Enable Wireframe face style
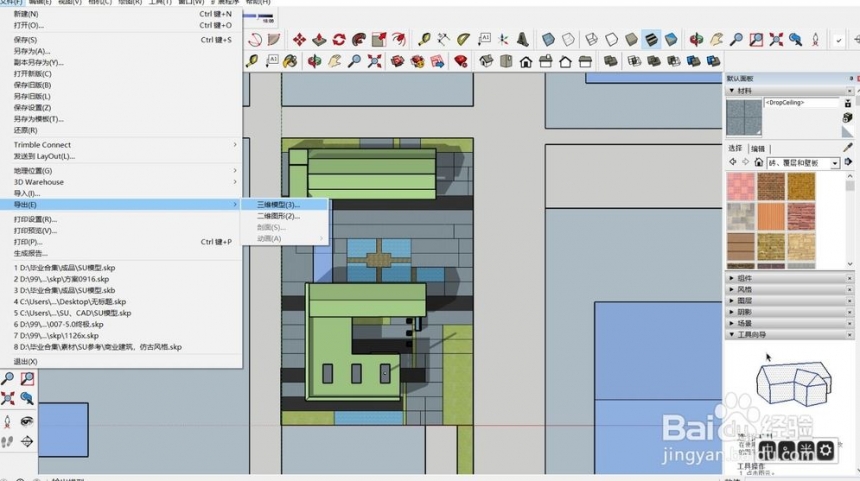Image resolution: width=860 pixels, height=481 pixels. point(591,39)
